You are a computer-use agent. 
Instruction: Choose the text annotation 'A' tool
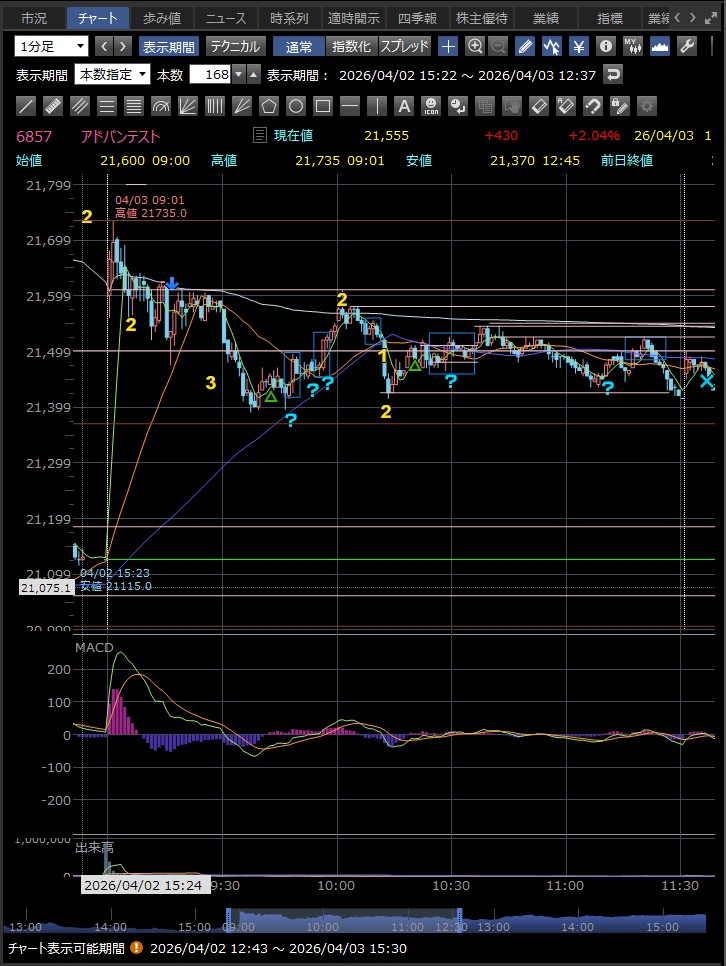pyautogui.click(x=403, y=106)
